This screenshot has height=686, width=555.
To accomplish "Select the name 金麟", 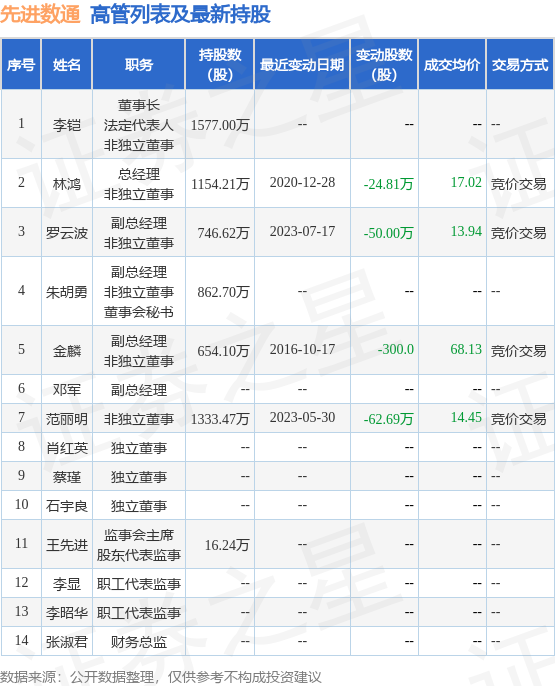I will [67, 350].
